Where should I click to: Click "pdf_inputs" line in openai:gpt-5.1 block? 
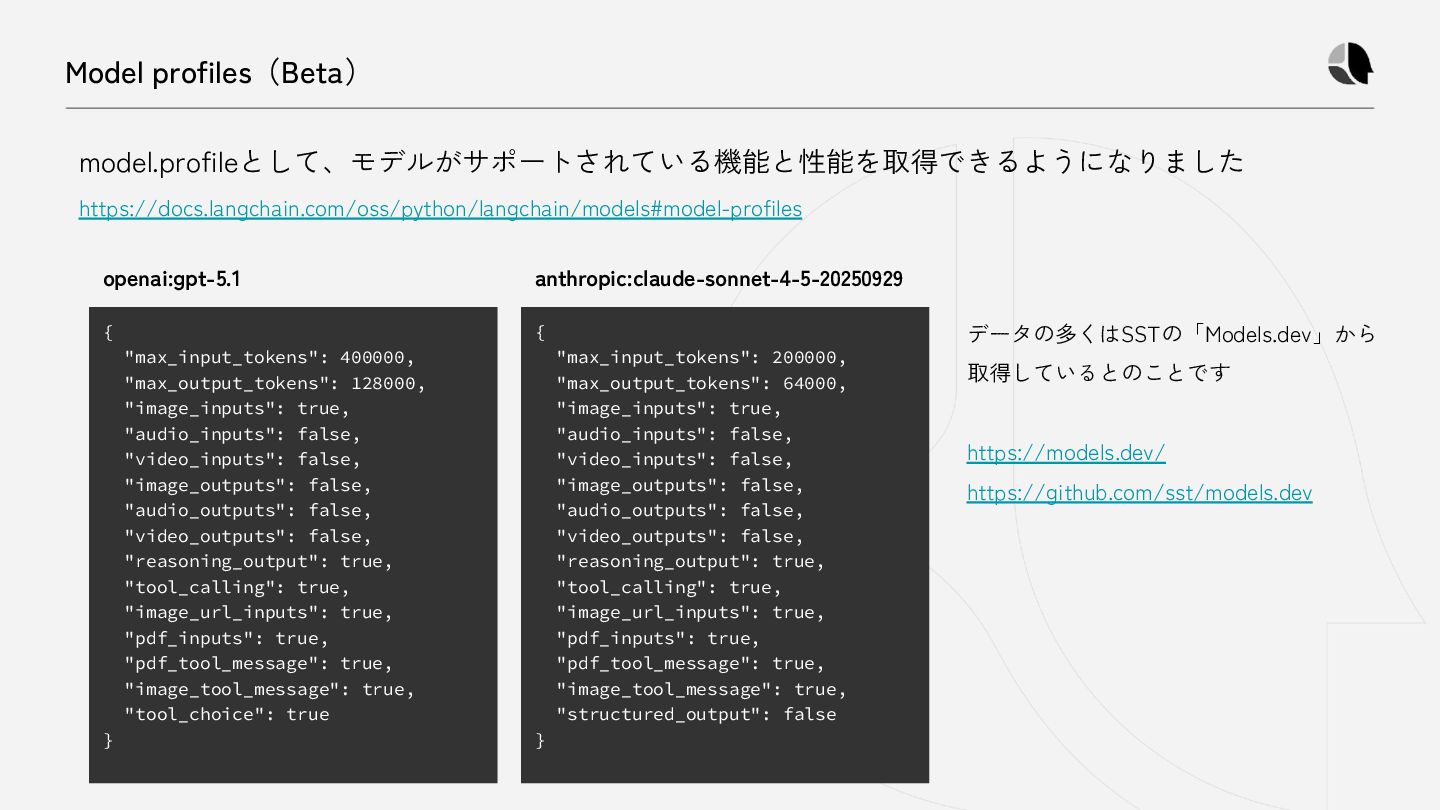(x=226, y=638)
